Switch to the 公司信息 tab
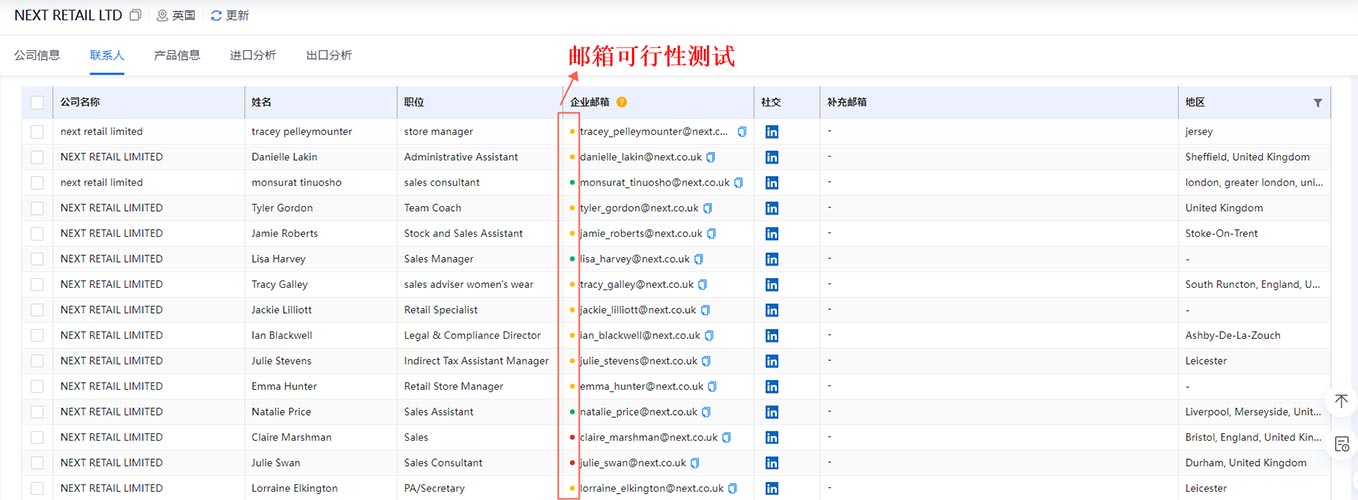 click(37, 55)
